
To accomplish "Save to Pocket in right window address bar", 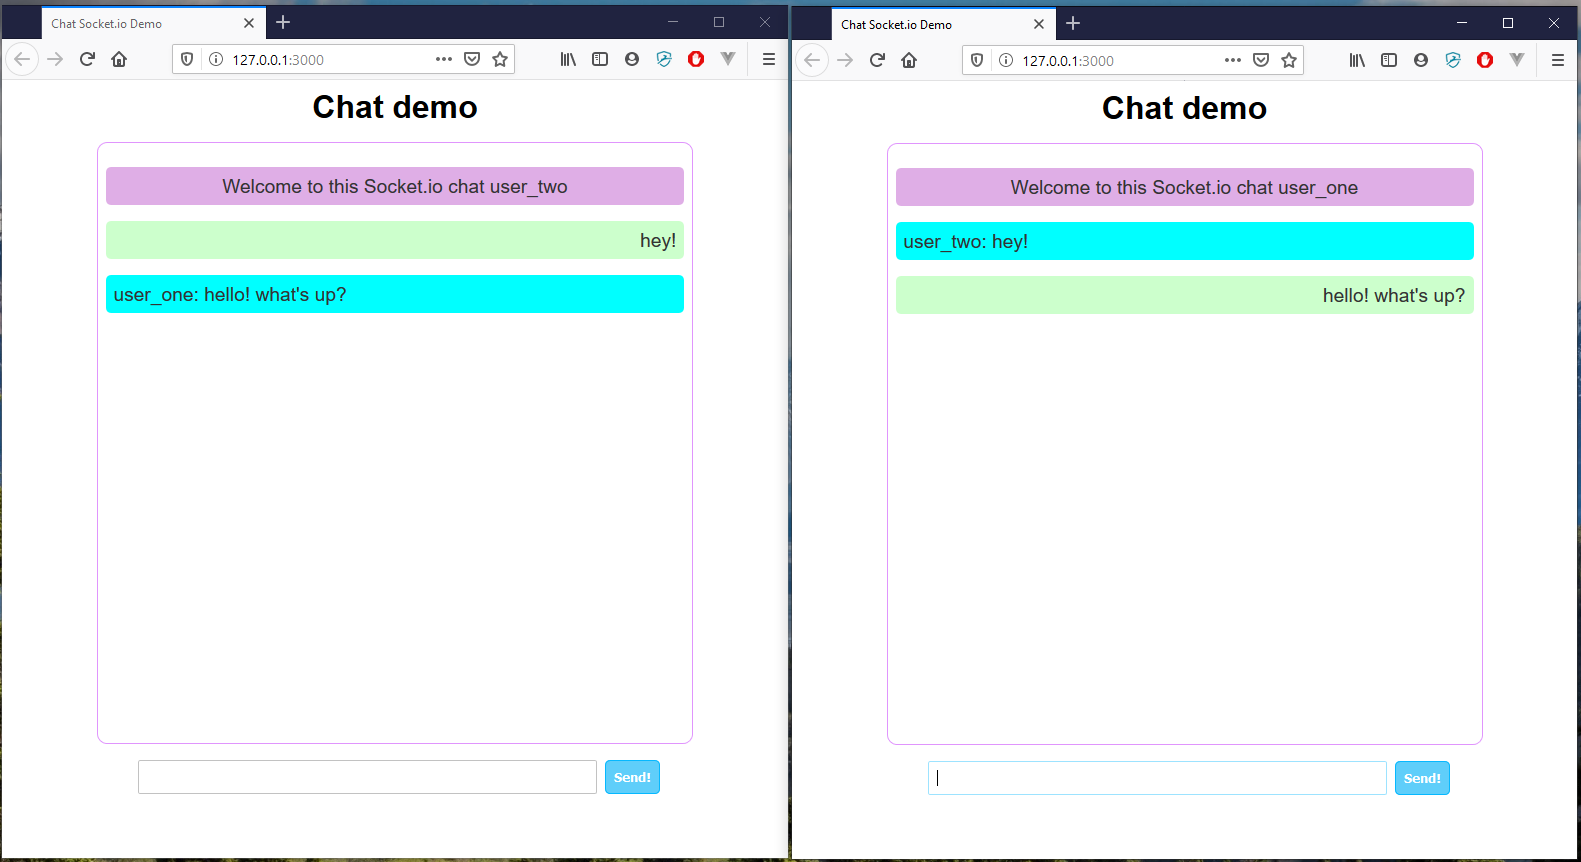I will [1261, 60].
